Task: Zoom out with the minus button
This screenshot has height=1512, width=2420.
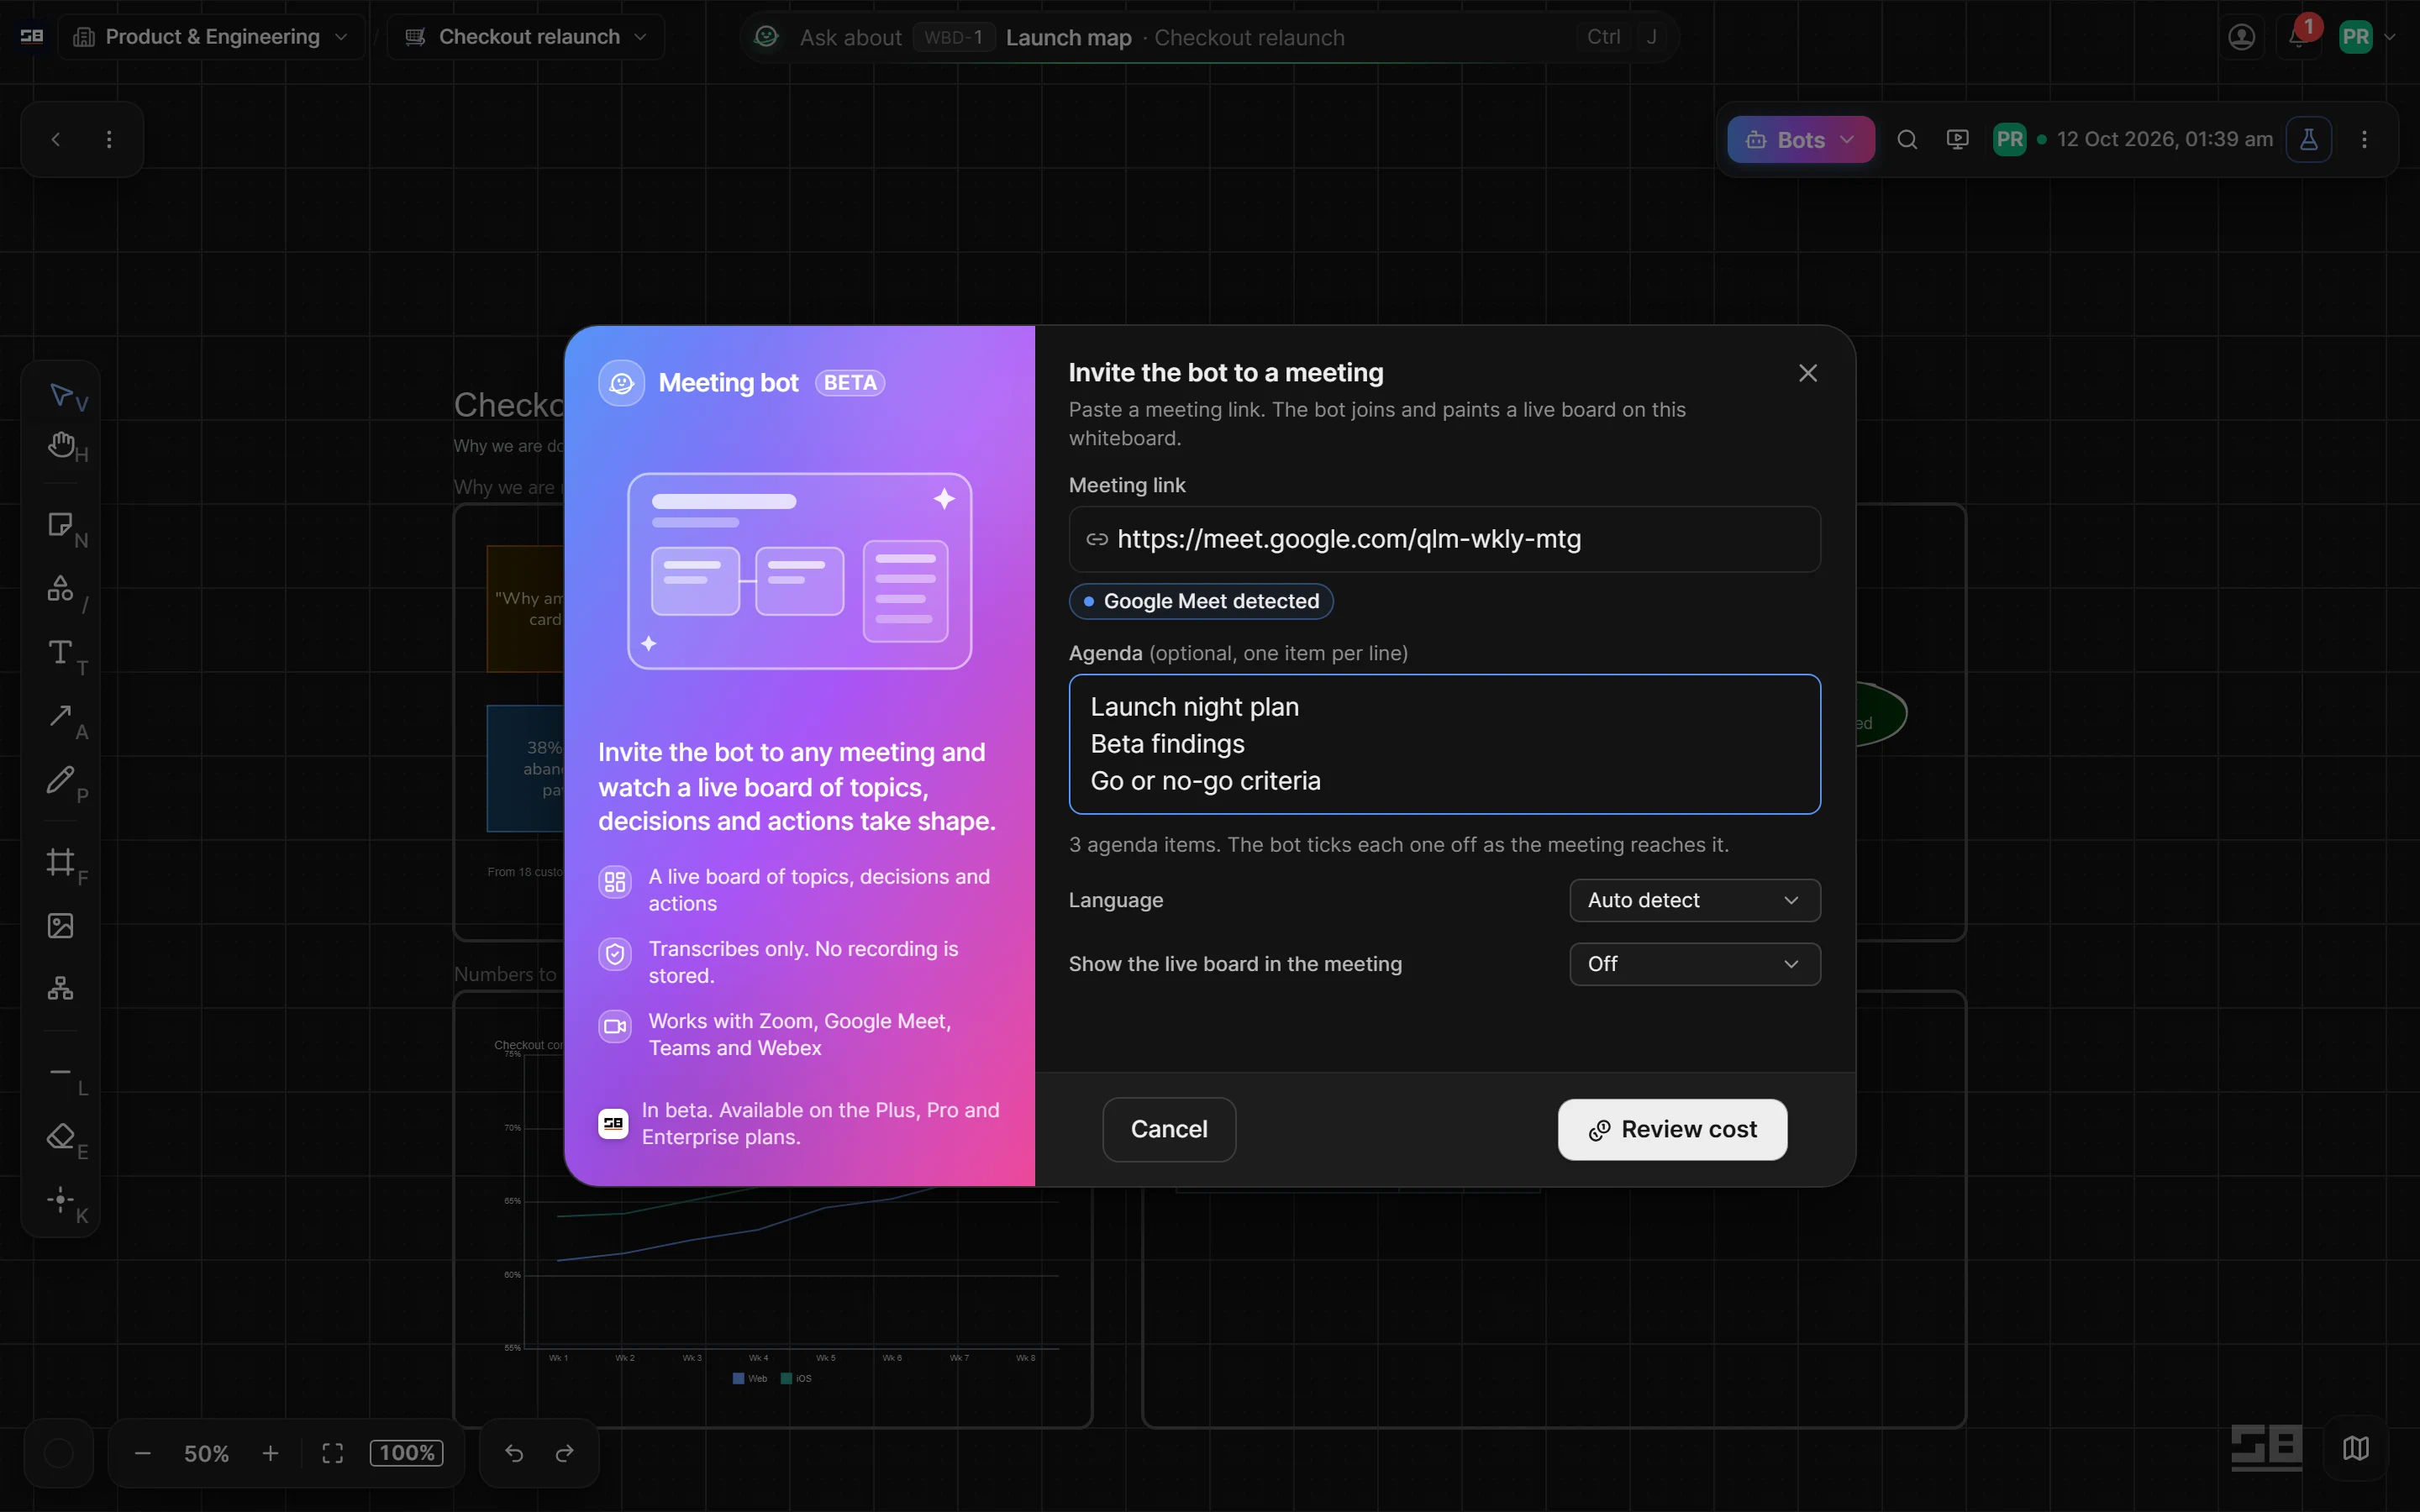Action: [143, 1453]
